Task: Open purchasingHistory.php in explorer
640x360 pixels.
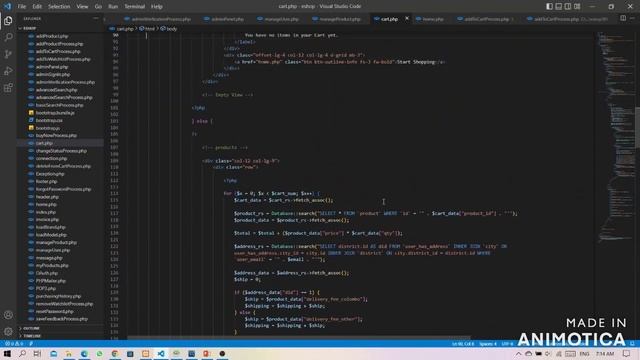Action: 58,296
